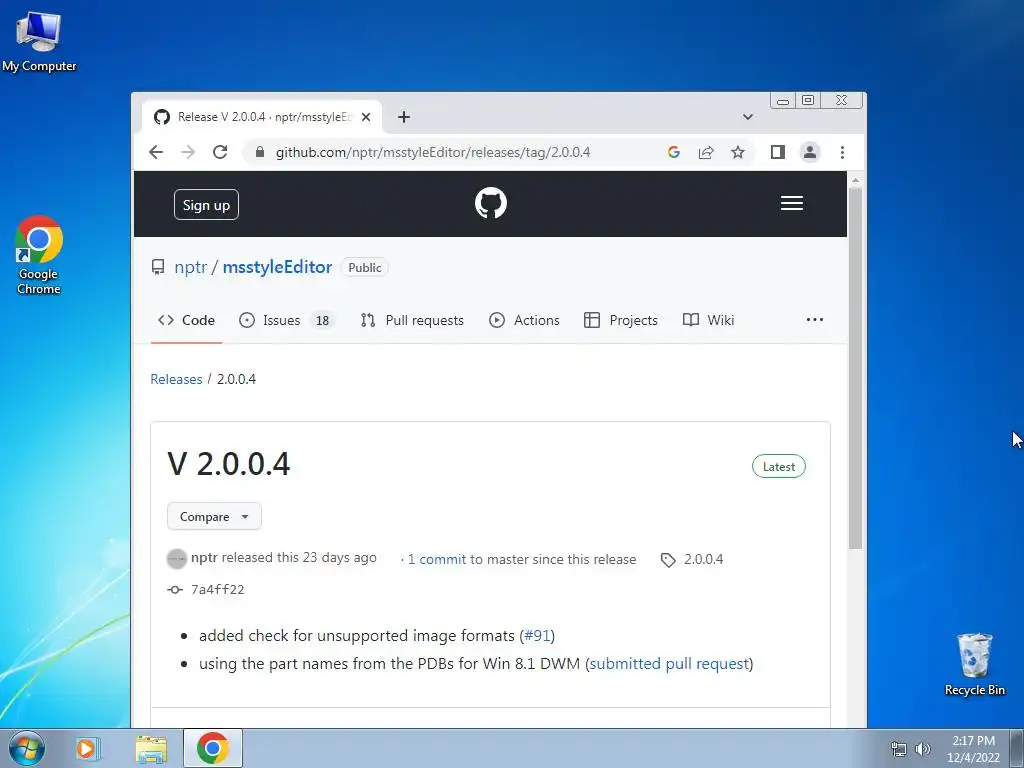Screen dimensions: 1024x768
Task: Open the msstyleEditor repository link
Action: point(277,267)
